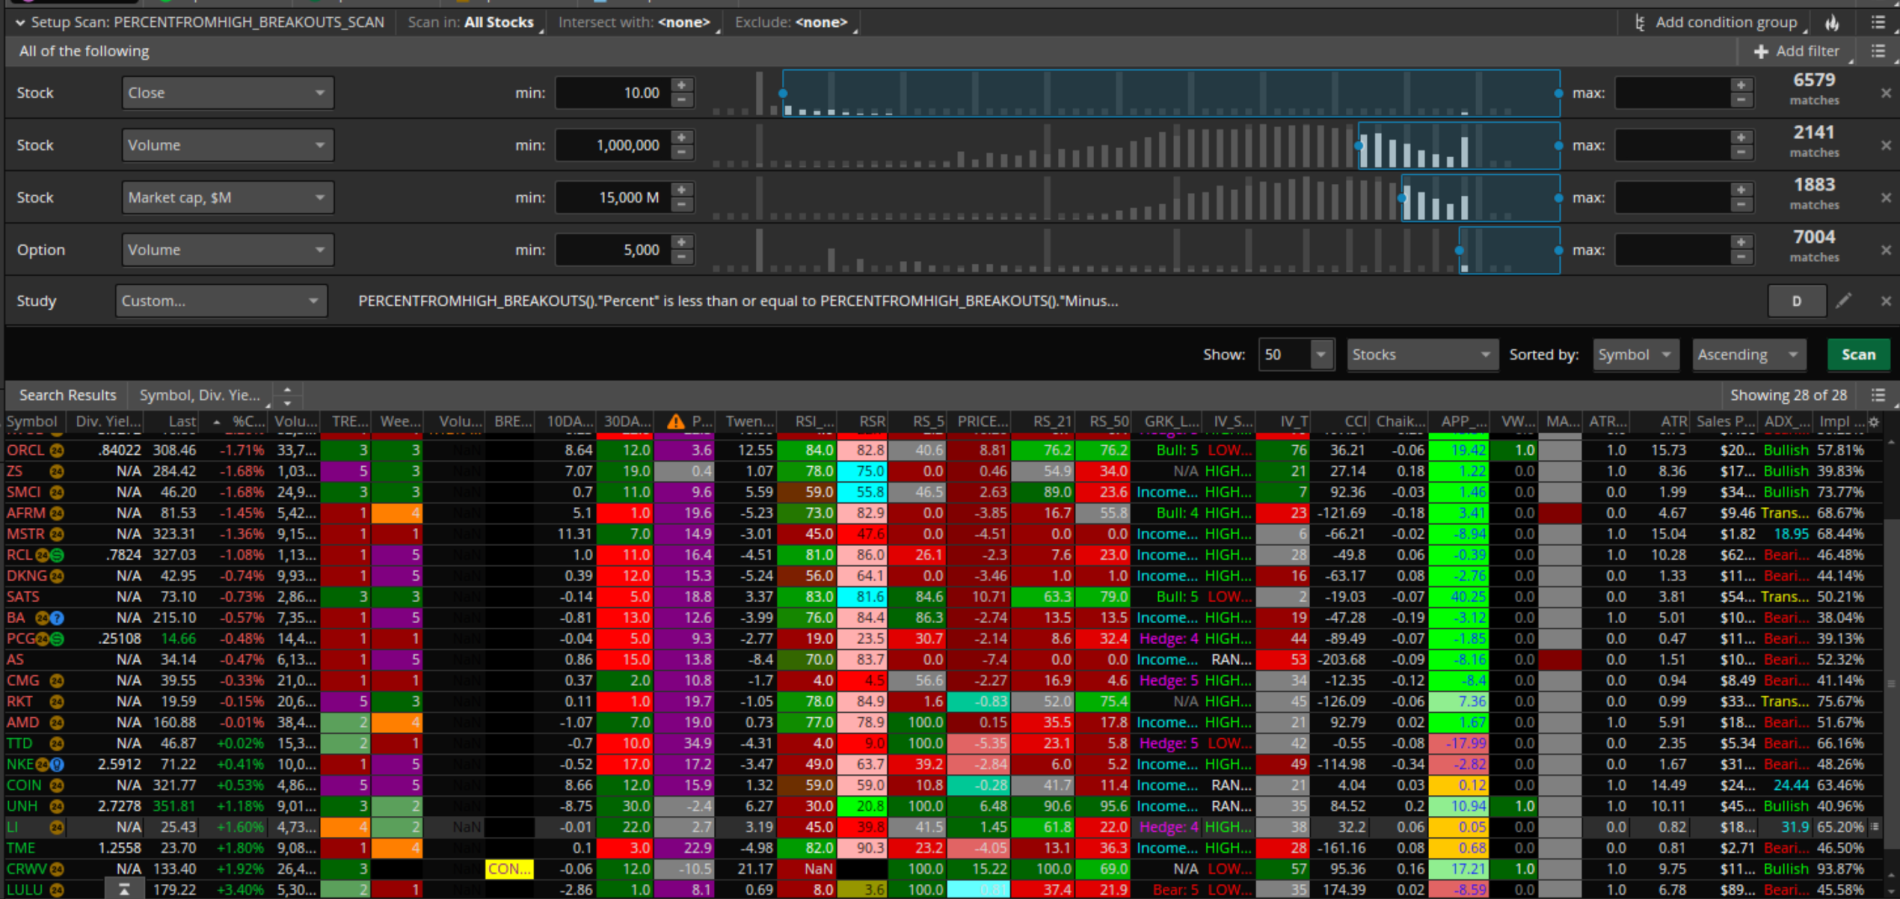Screen dimensions: 1900x899
Task: Open the Sorted by Symbol dropdown
Action: [x=1635, y=354]
